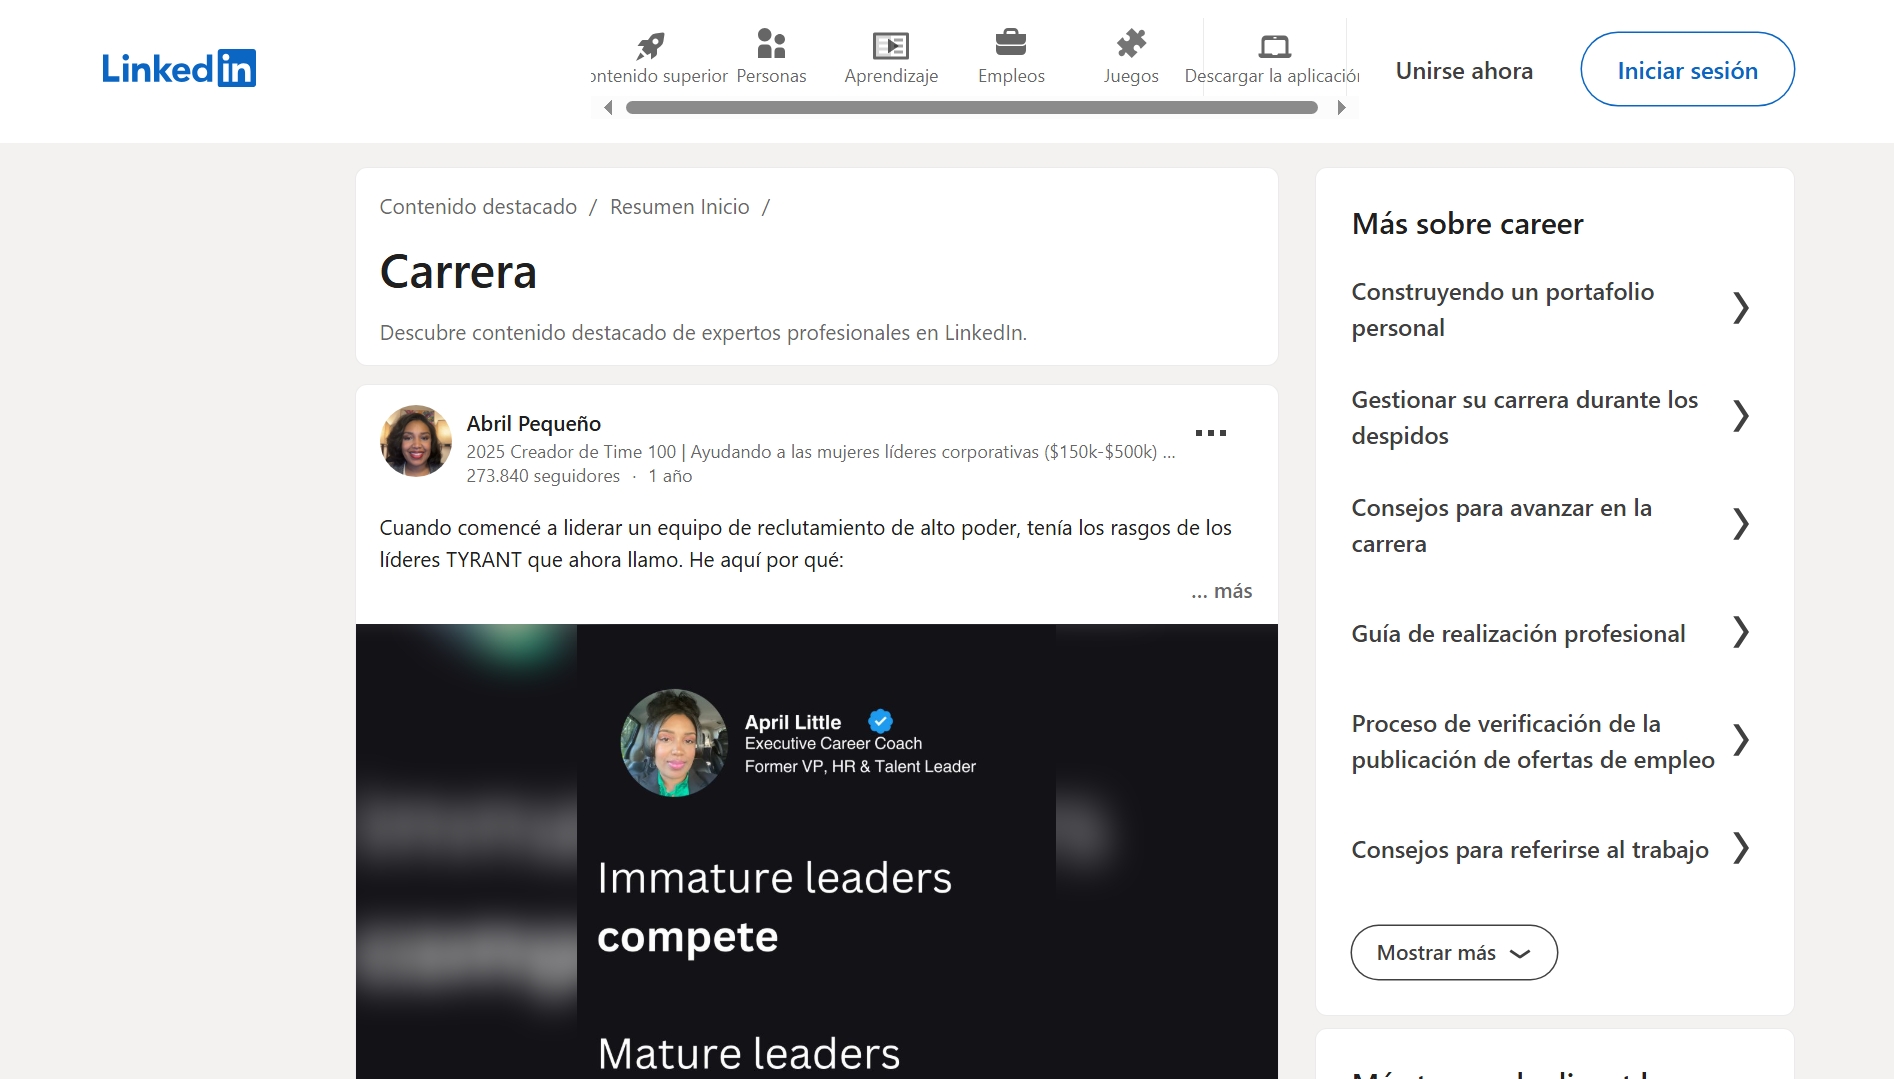Screen dimensions: 1894x1079
Task: Go to Contenido destacado breadcrumb
Action: 478,207
